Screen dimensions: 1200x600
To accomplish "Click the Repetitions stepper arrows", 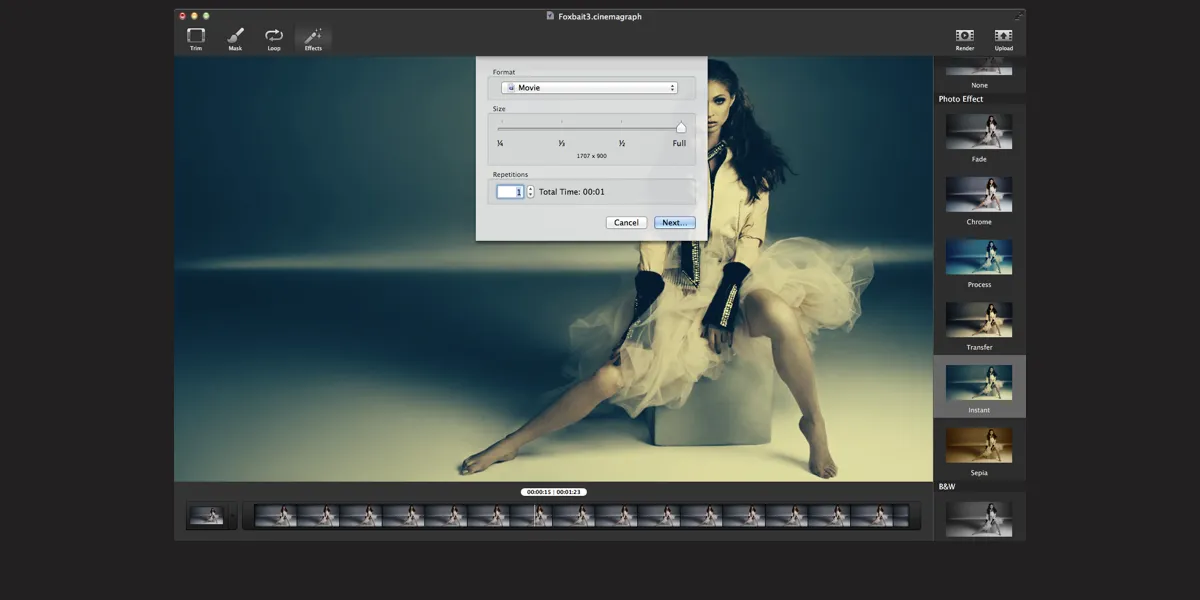I will (531, 191).
